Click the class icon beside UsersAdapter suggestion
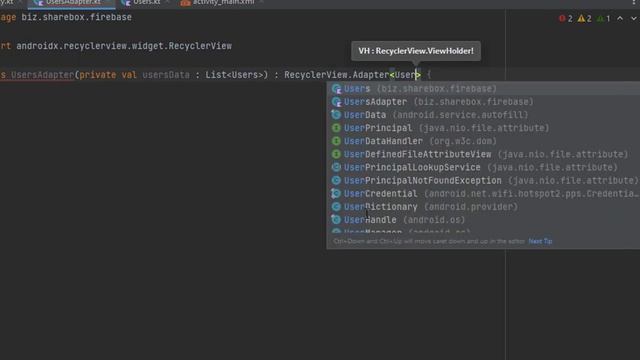 tap(336, 102)
